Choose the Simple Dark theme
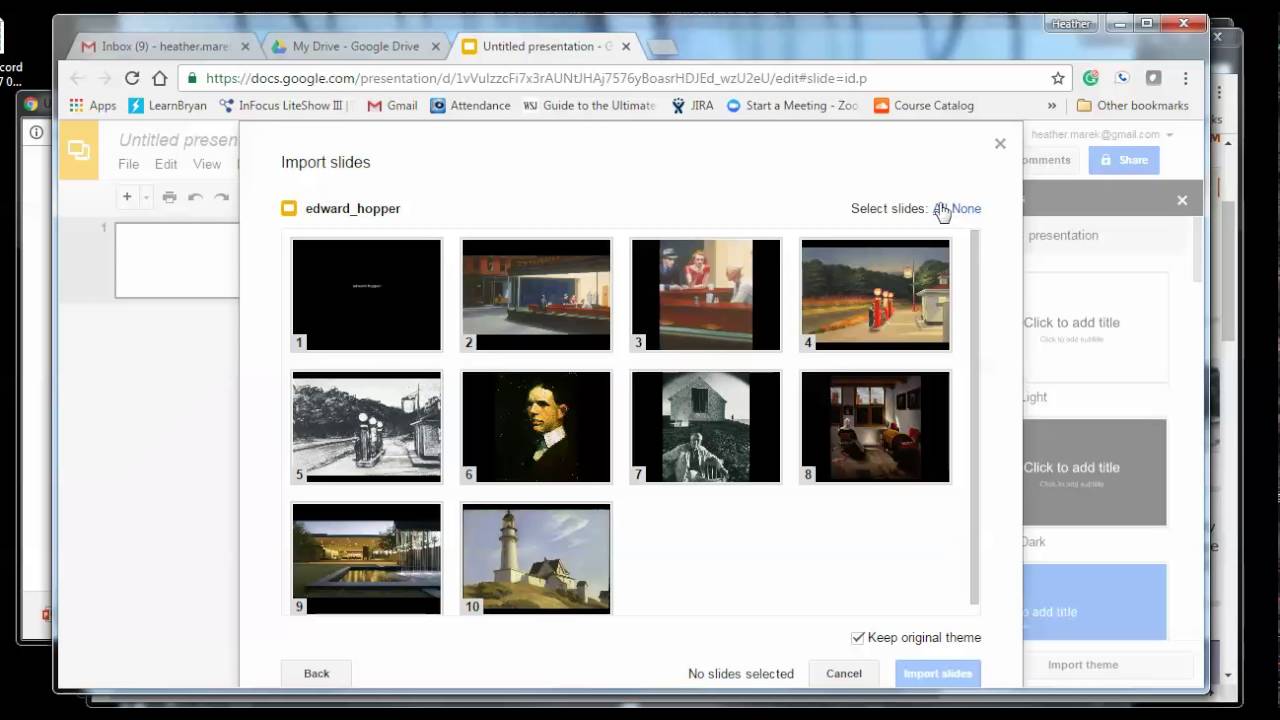The width and height of the screenshot is (1280, 720). pos(1094,472)
